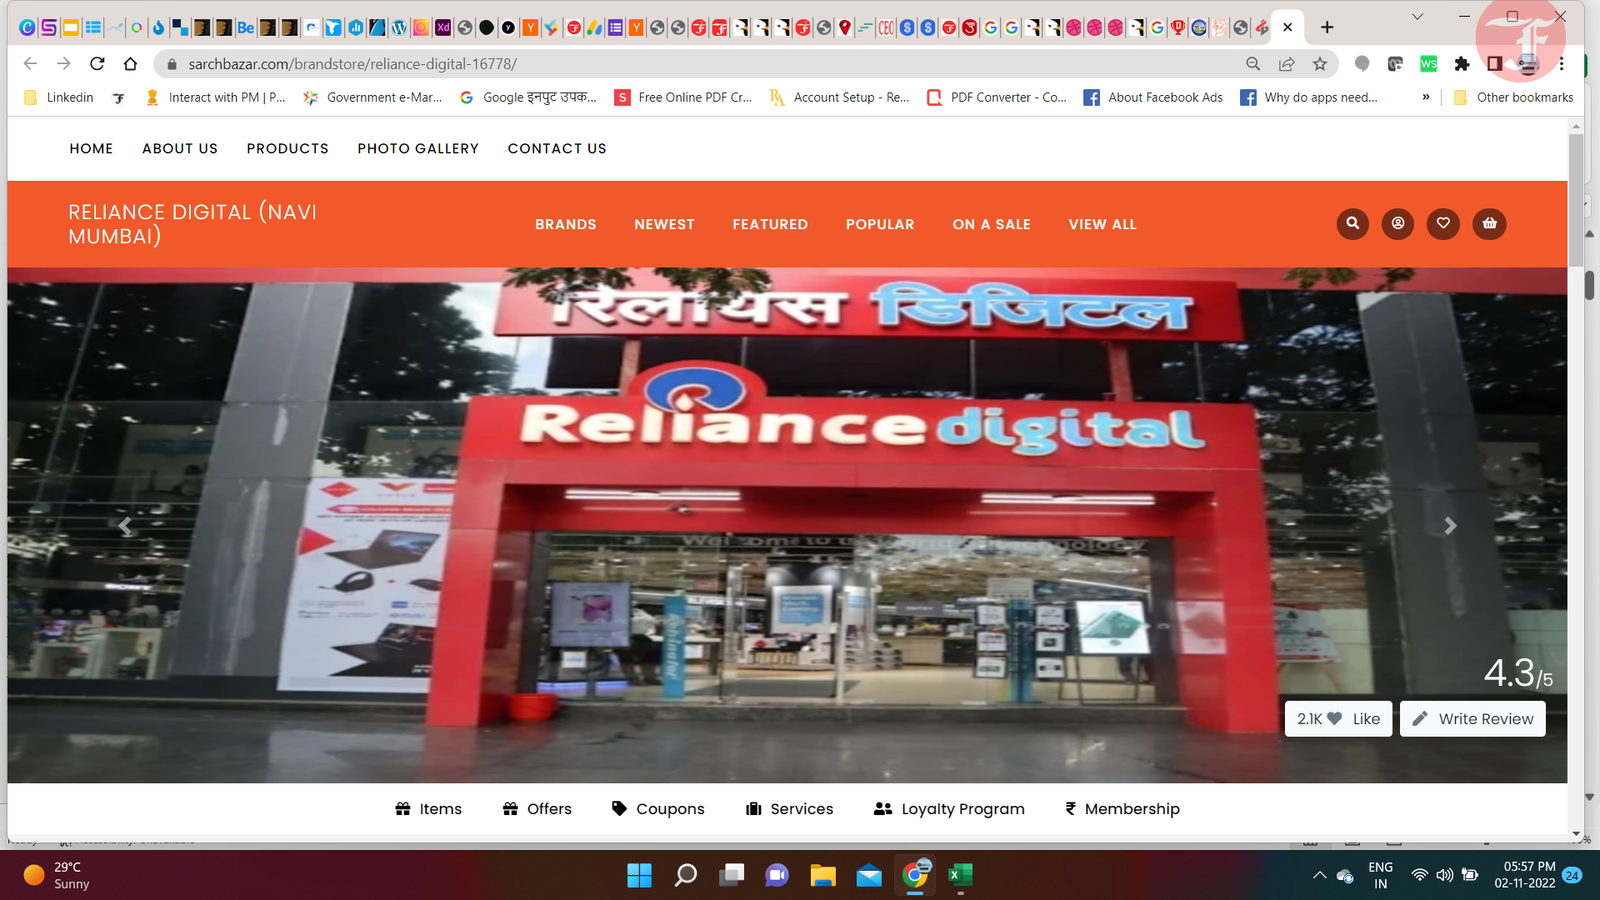This screenshot has width=1600, height=900.
Task: Select POPULAR in orange navigation
Action: coord(880,224)
